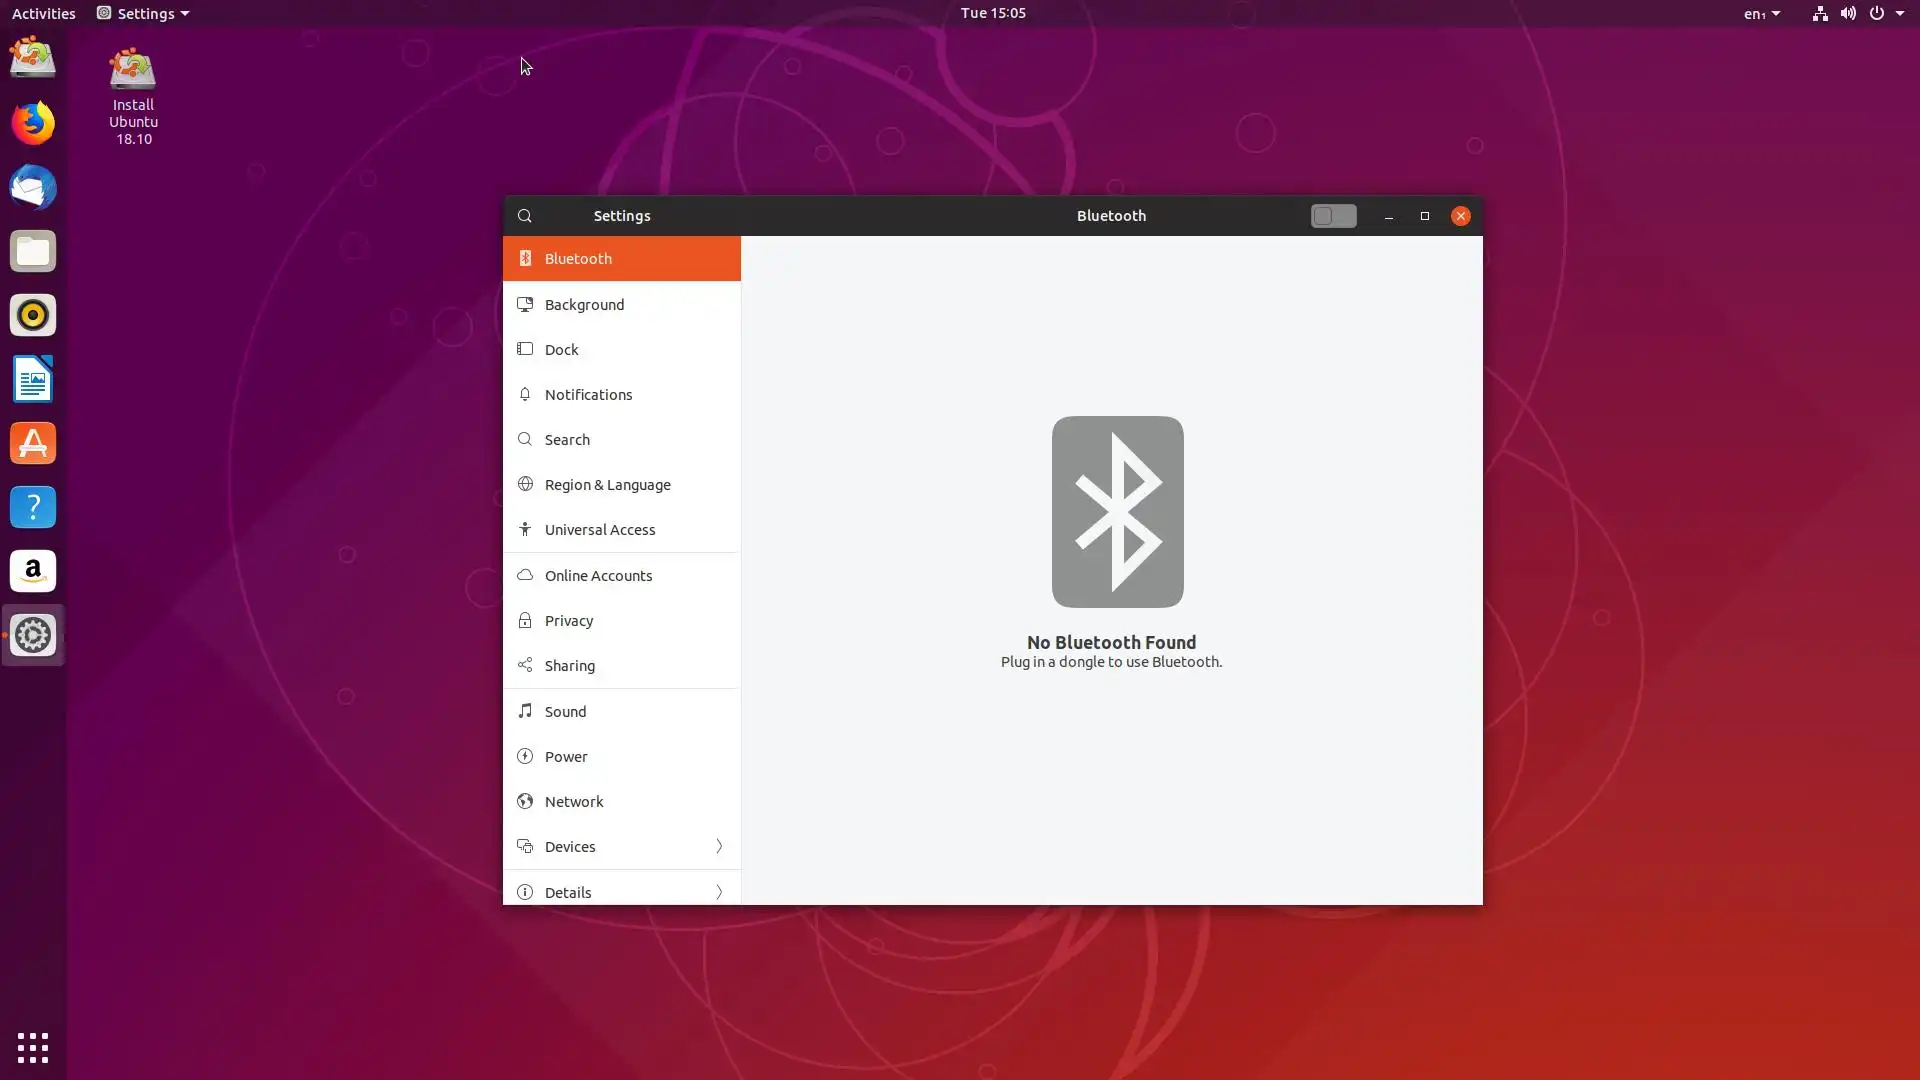Click the search magnifier icon in Settings header

click(x=524, y=216)
